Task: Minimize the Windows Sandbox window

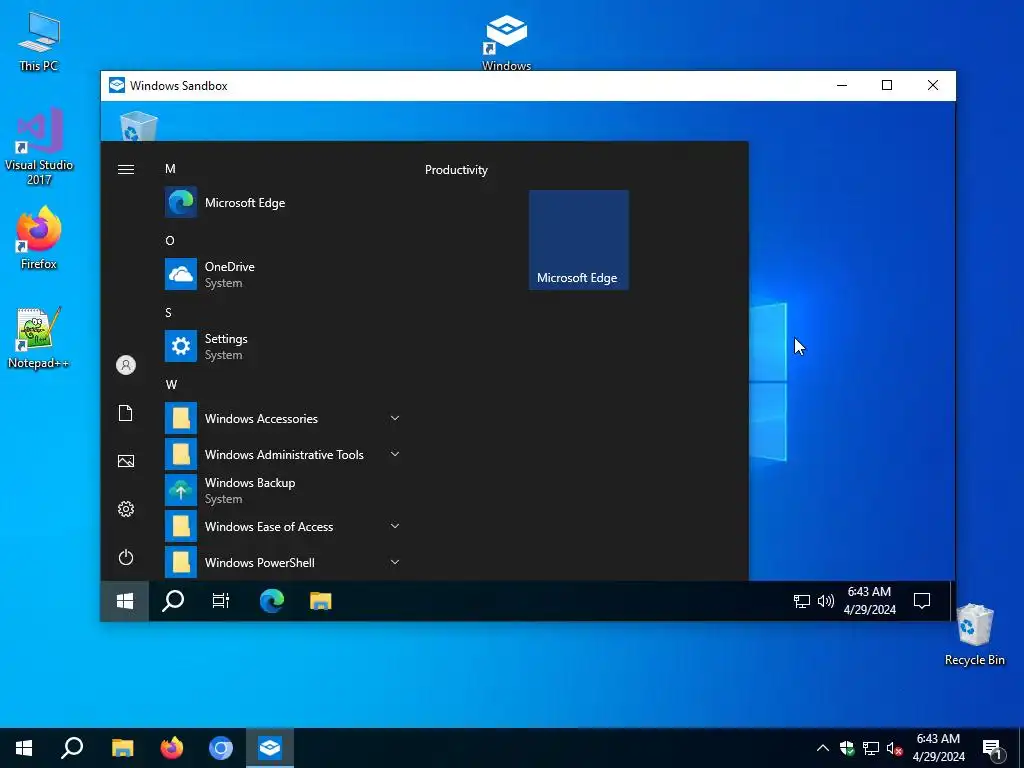Action: click(x=842, y=86)
